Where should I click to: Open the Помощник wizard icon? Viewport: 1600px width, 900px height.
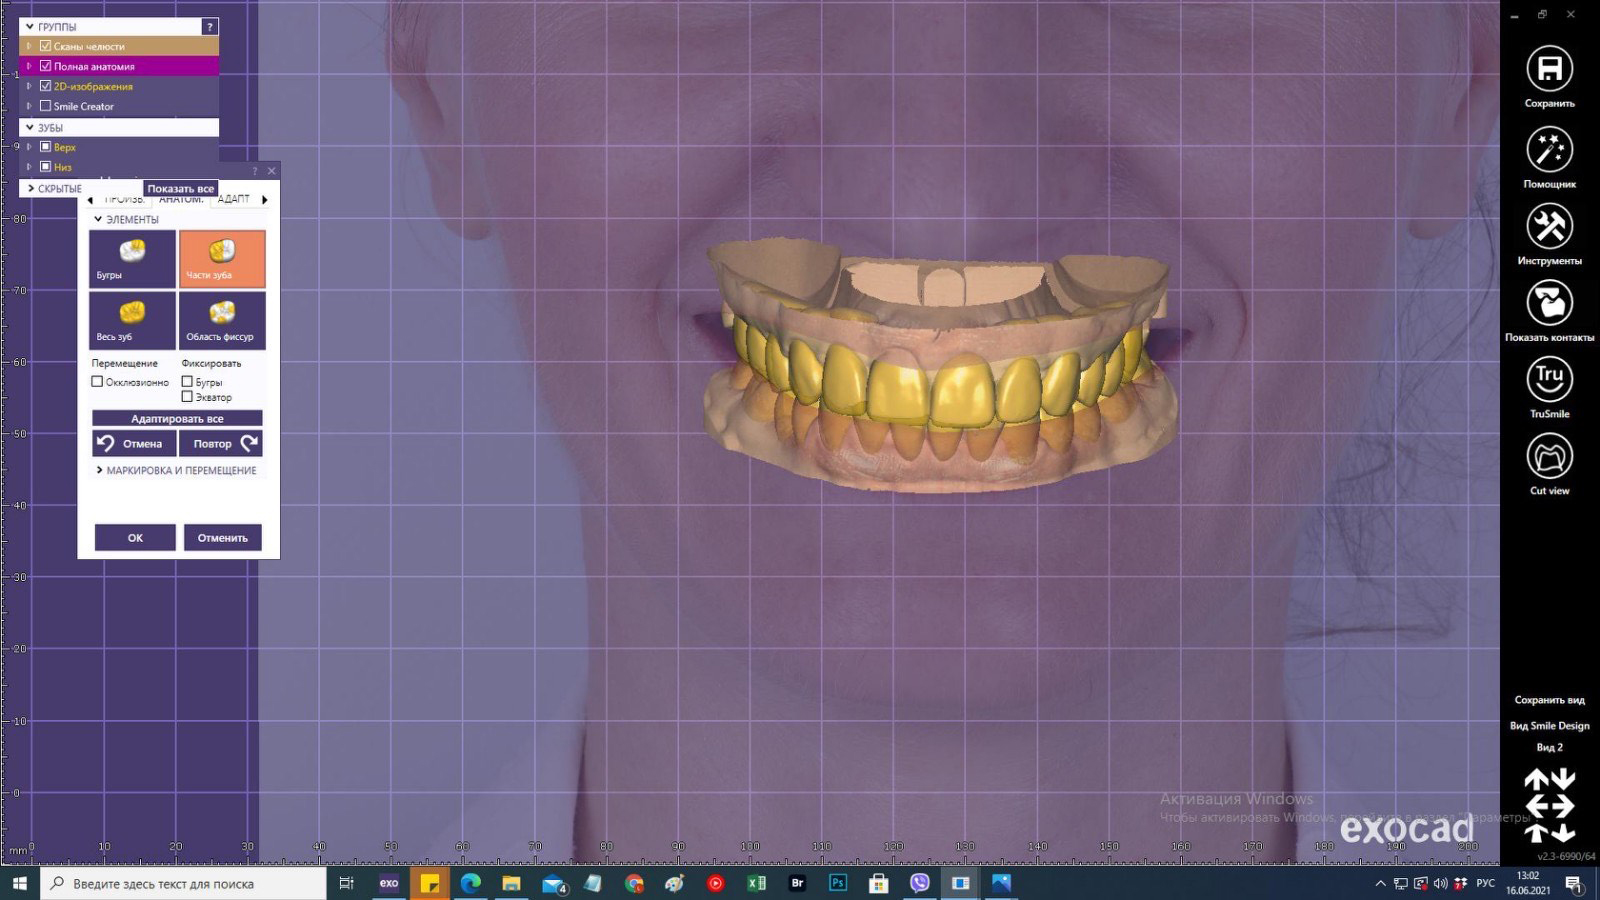pyautogui.click(x=1549, y=150)
